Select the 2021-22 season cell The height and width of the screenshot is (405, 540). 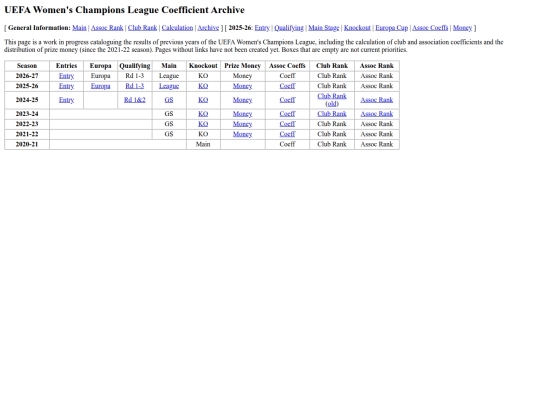click(x=27, y=134)
